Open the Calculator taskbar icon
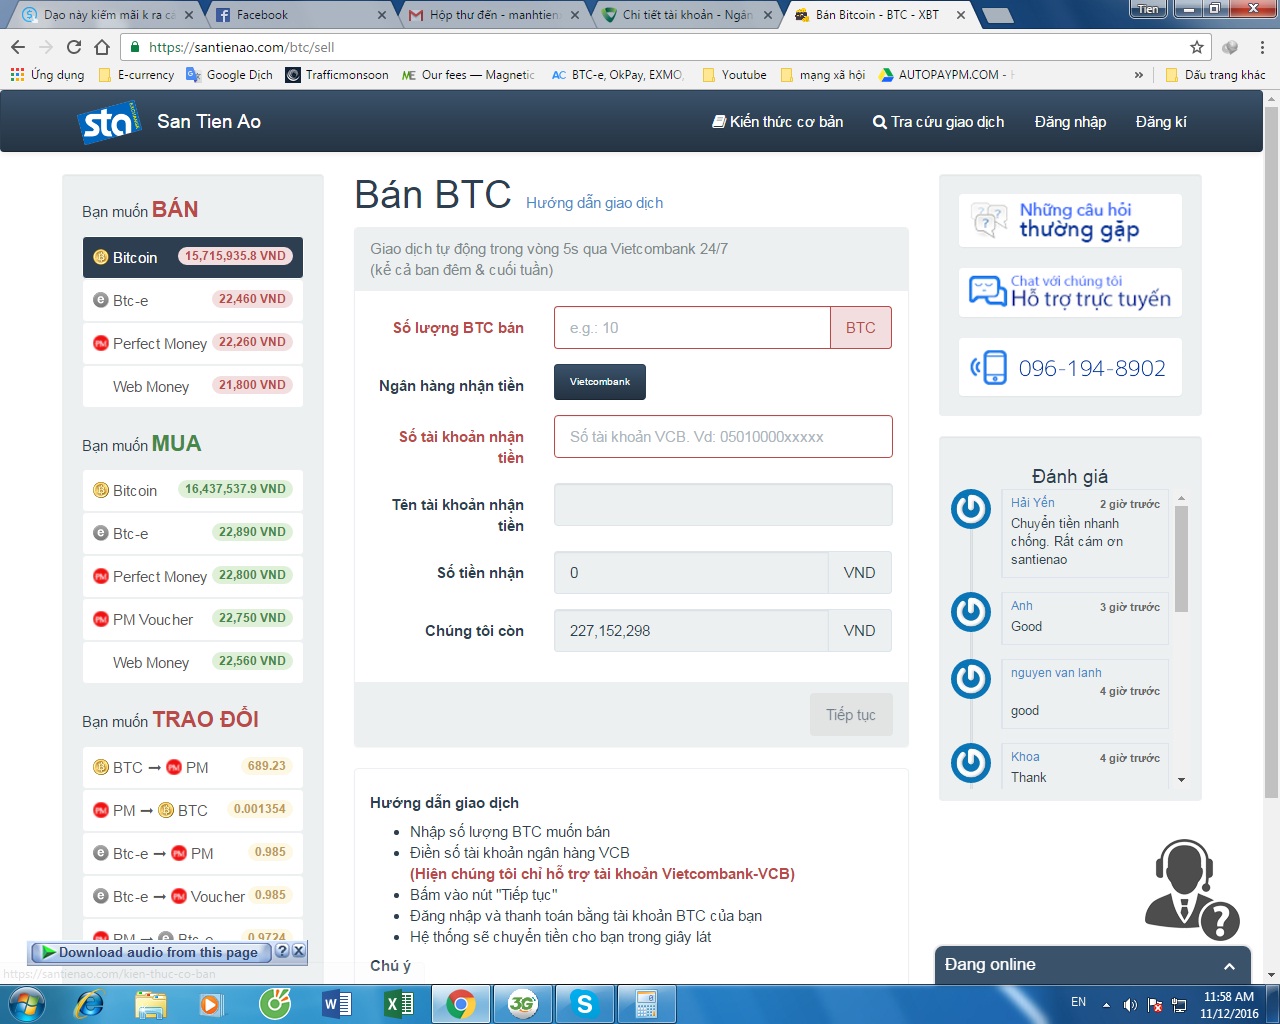 [x=646, y=1003]
